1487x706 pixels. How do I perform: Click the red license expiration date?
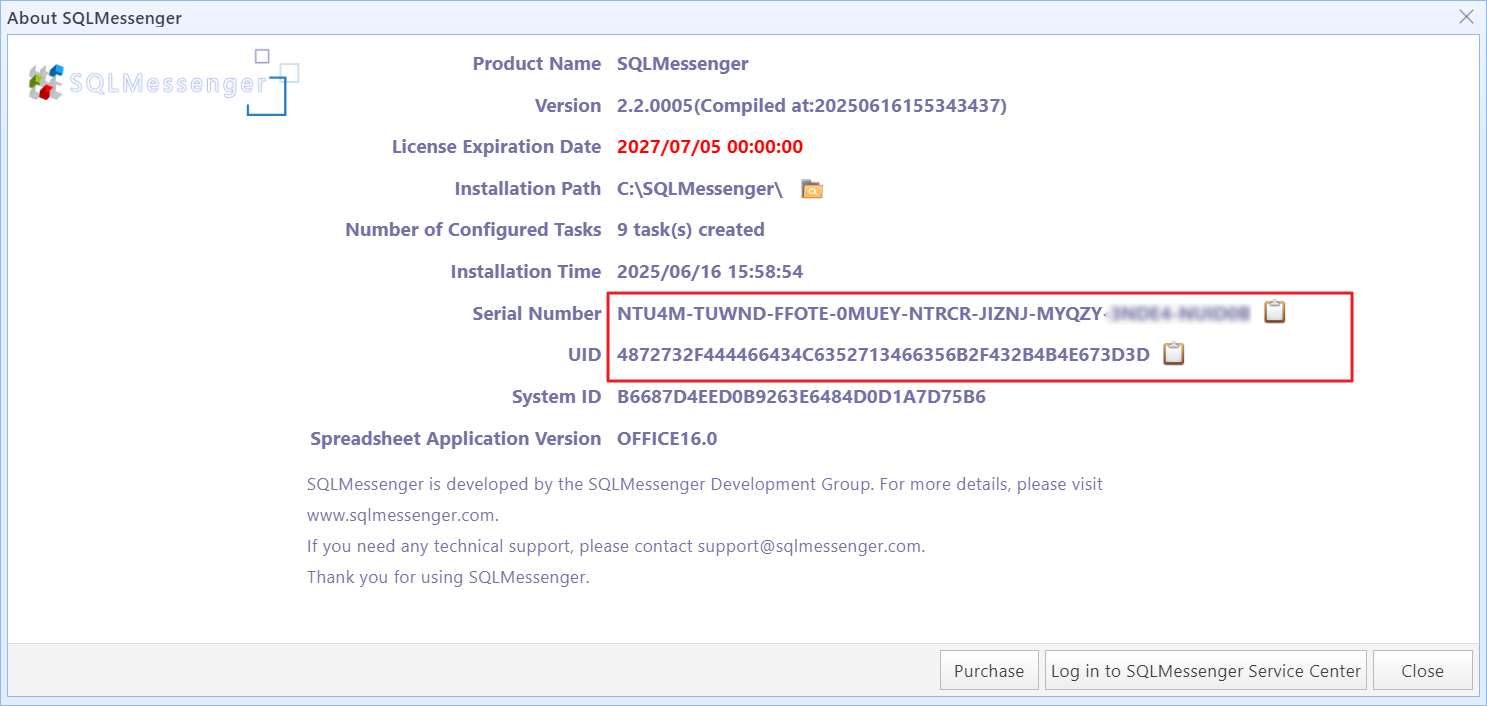(x=710, y=147)
